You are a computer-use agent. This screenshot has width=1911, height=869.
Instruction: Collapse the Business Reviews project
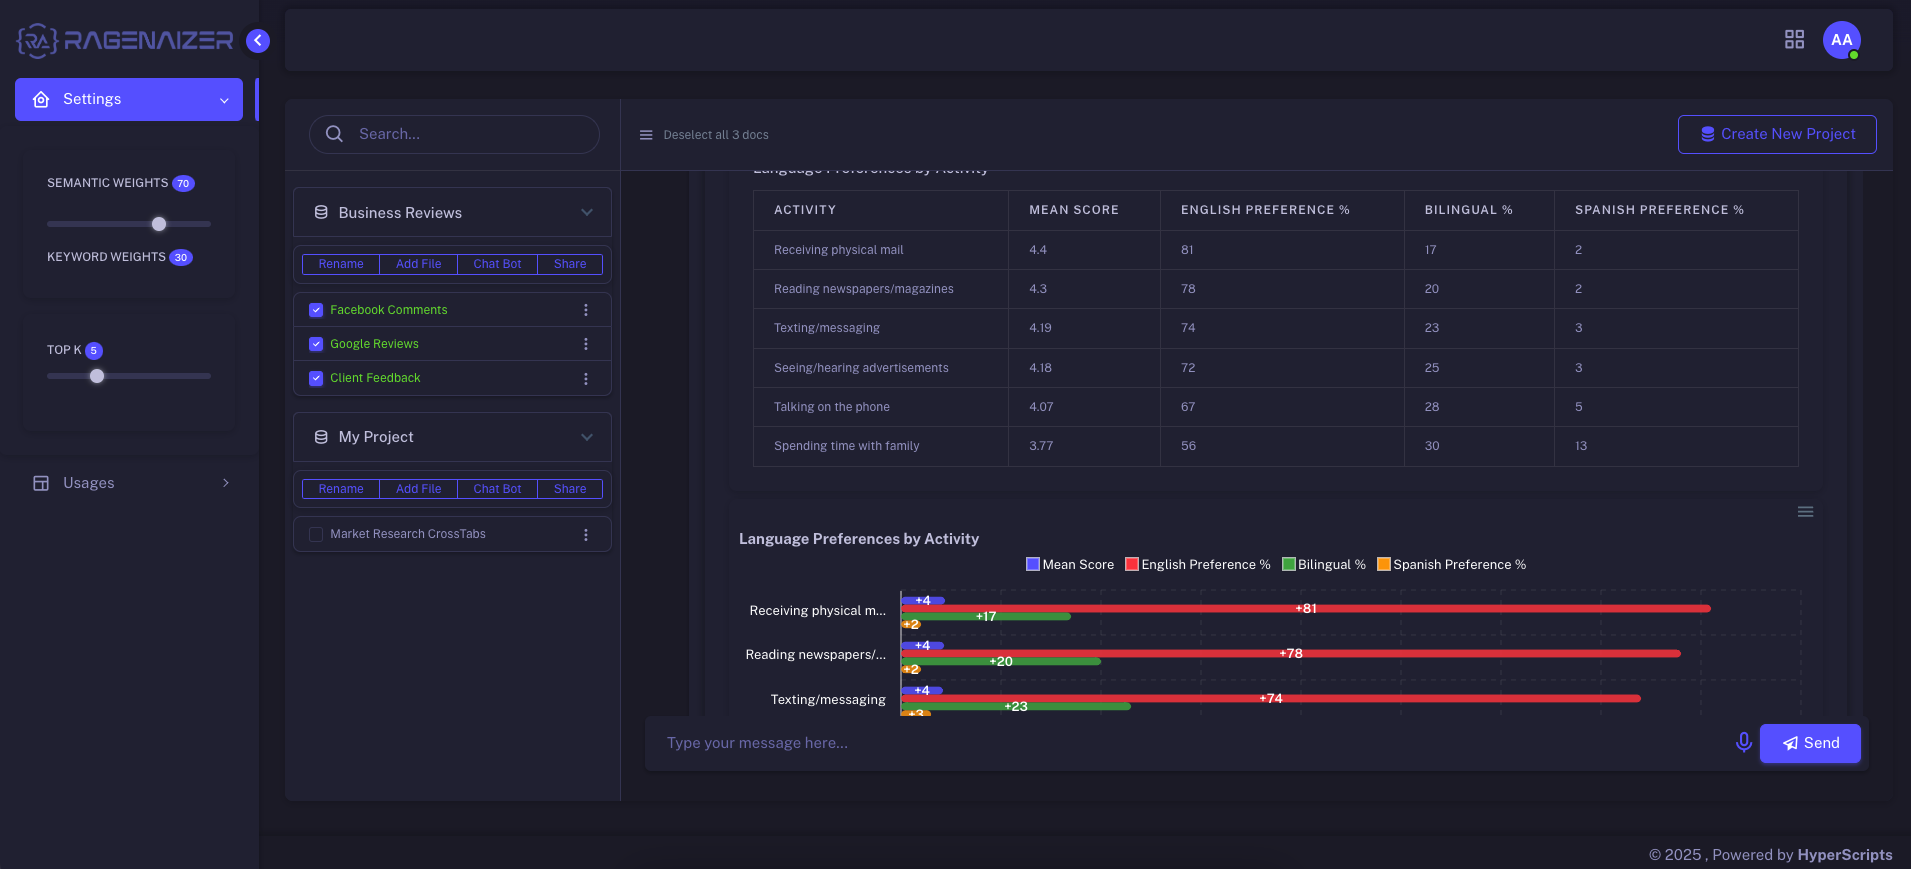click(587, 212)
